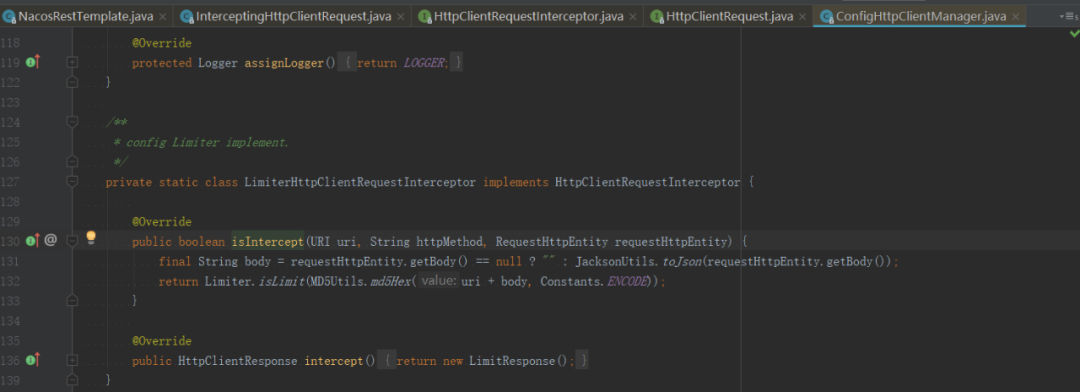Close NacosRestTemplate.java tab
Viewport: 1080px width, 392px height.
click(x=162, y=17)
